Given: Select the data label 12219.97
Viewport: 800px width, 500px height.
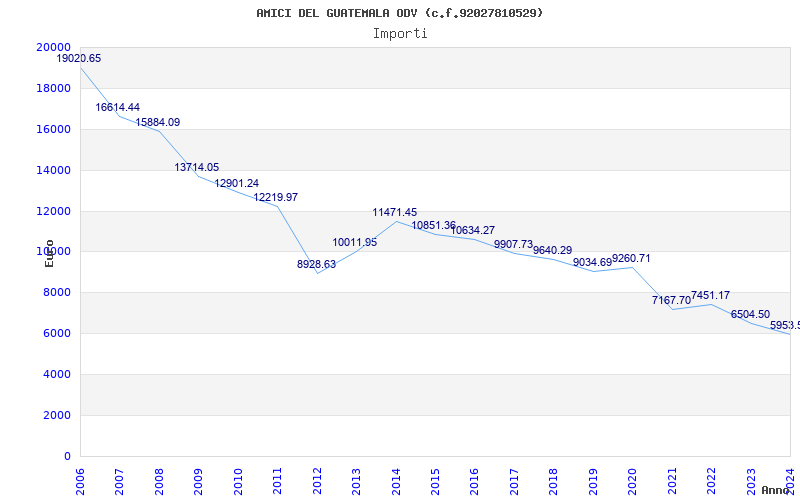Looking at the screenshot, I should coord(276,197).
